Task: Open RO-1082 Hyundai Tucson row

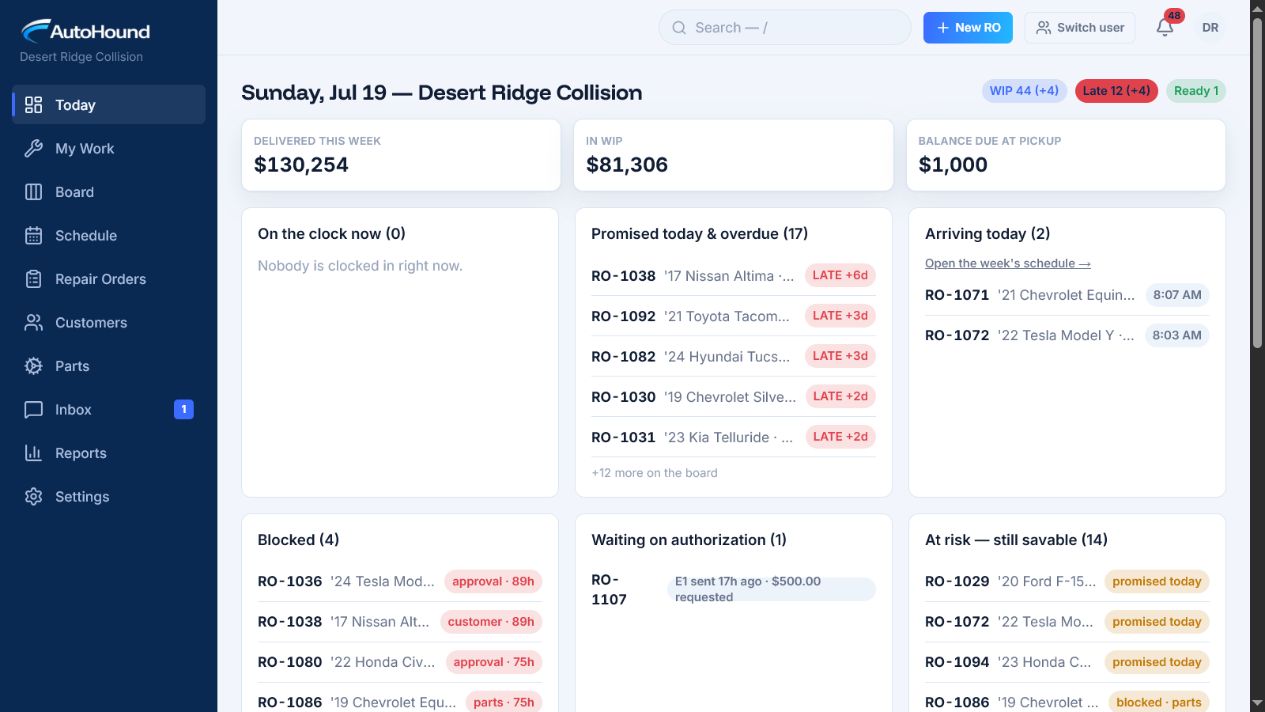Action: coord(733,356)
